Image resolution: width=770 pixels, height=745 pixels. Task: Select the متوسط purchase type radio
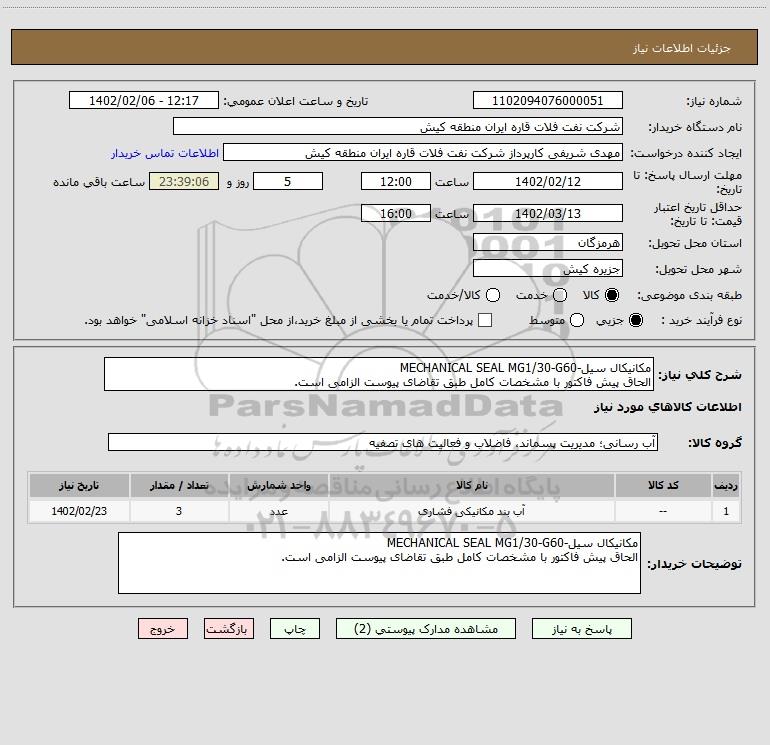point(577,320)
